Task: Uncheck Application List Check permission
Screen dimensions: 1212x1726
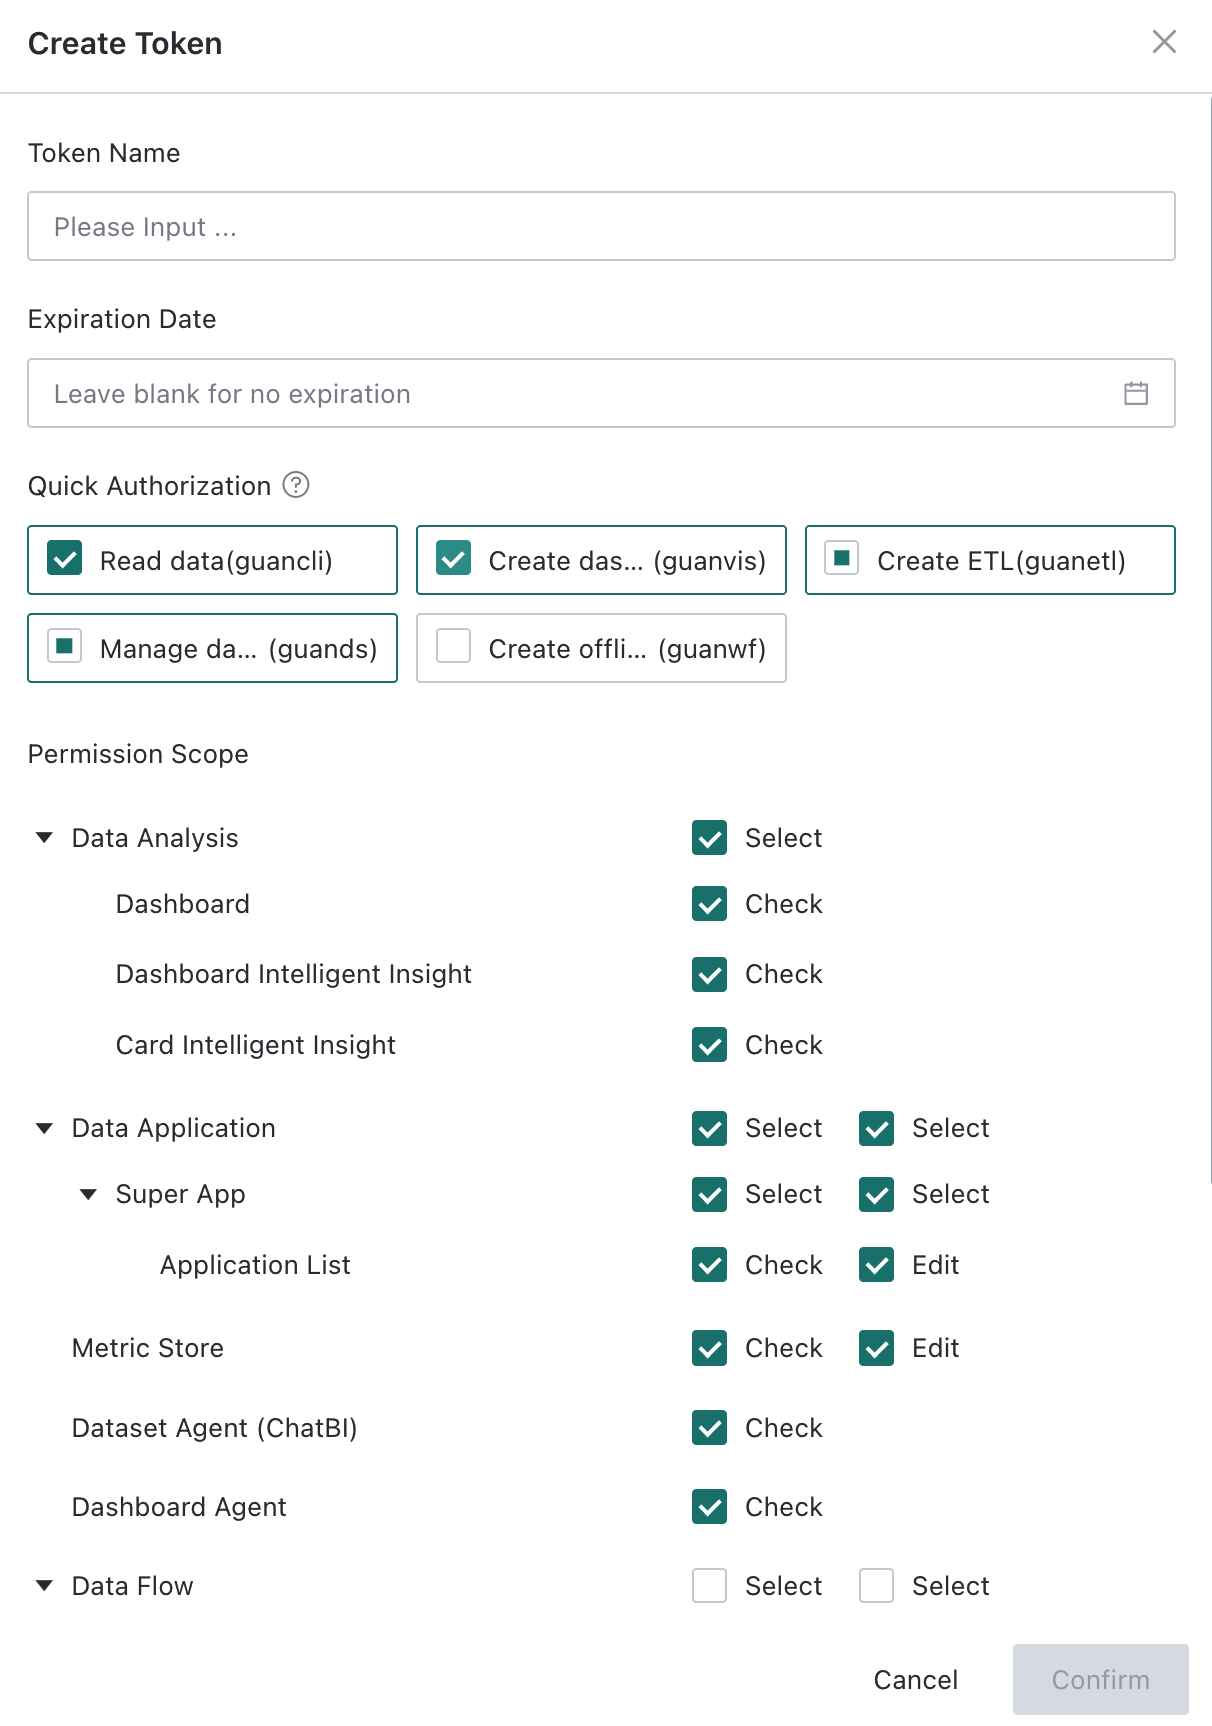Action: [x=710, y=1265]
